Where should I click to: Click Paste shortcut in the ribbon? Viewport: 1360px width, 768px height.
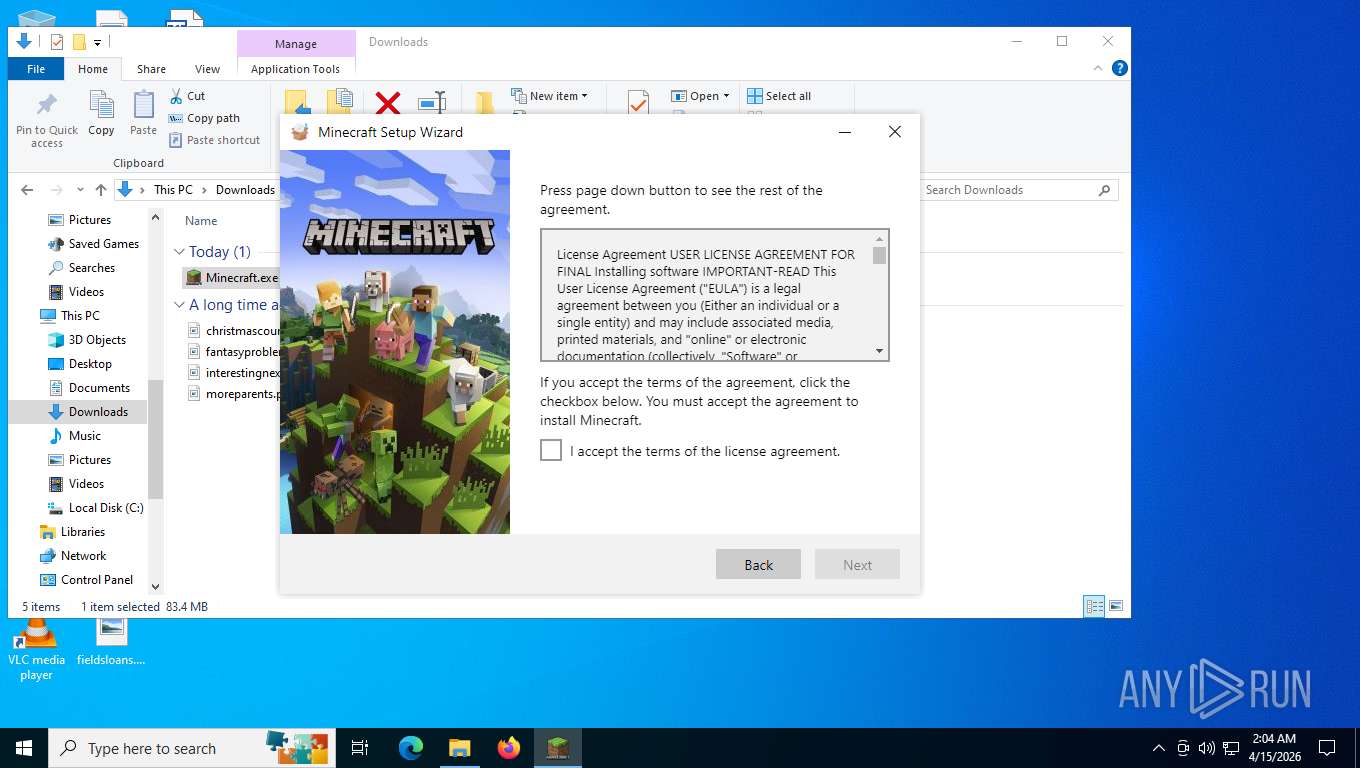[x=214, y=140]
